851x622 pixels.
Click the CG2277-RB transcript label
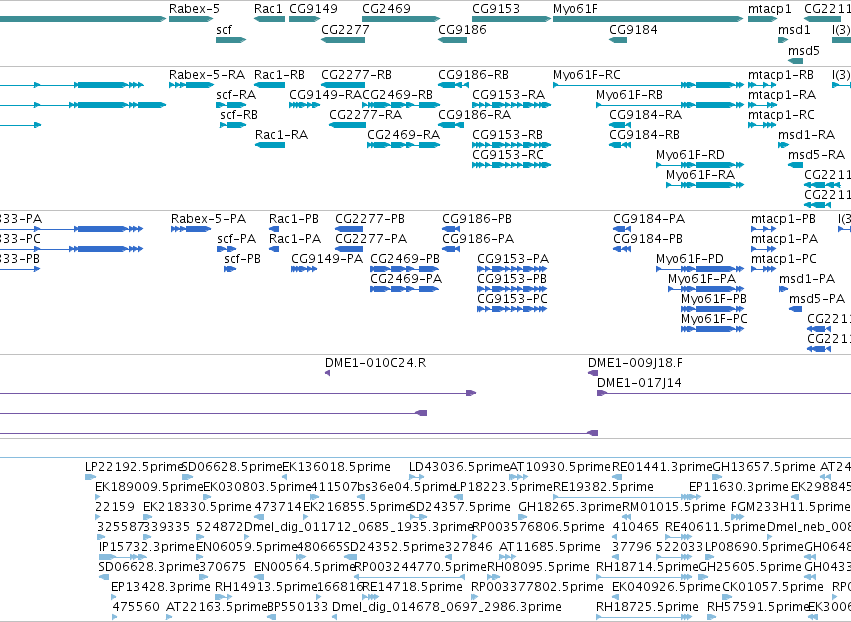(x=357, y=74)
